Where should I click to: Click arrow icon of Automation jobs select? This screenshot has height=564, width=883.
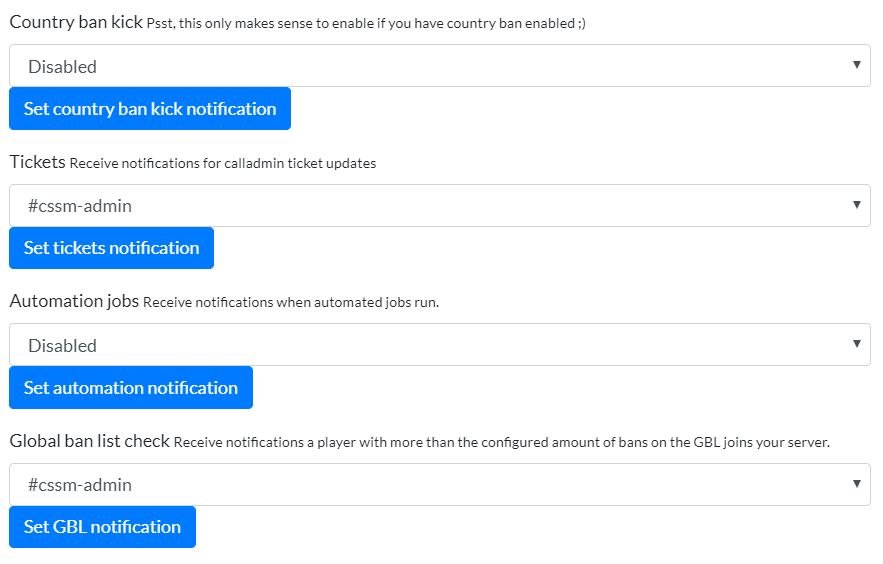(x=857, y=343)
